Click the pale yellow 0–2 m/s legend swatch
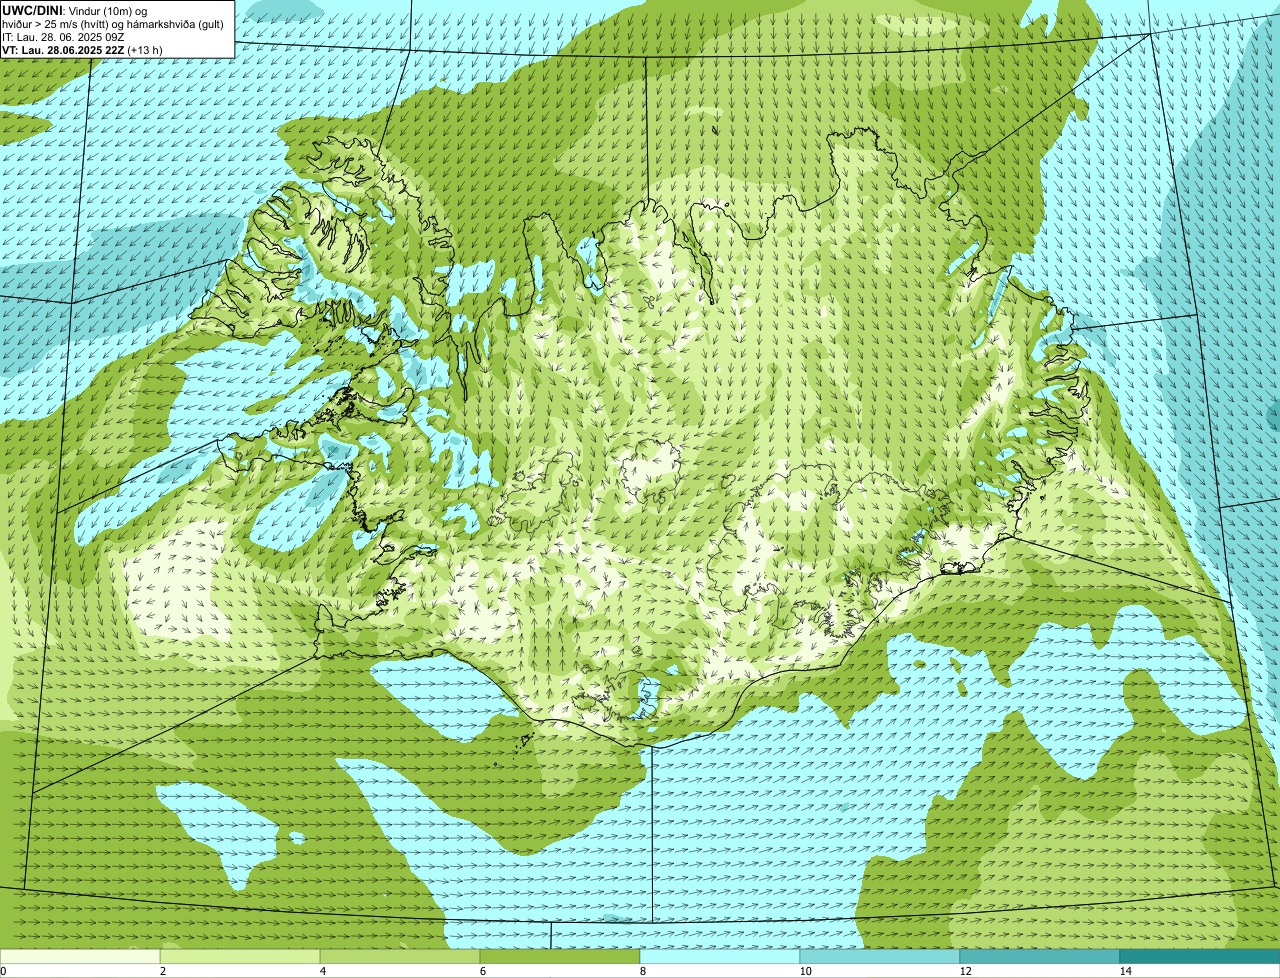The image size is (1280, 978). (x=80, y=956)
